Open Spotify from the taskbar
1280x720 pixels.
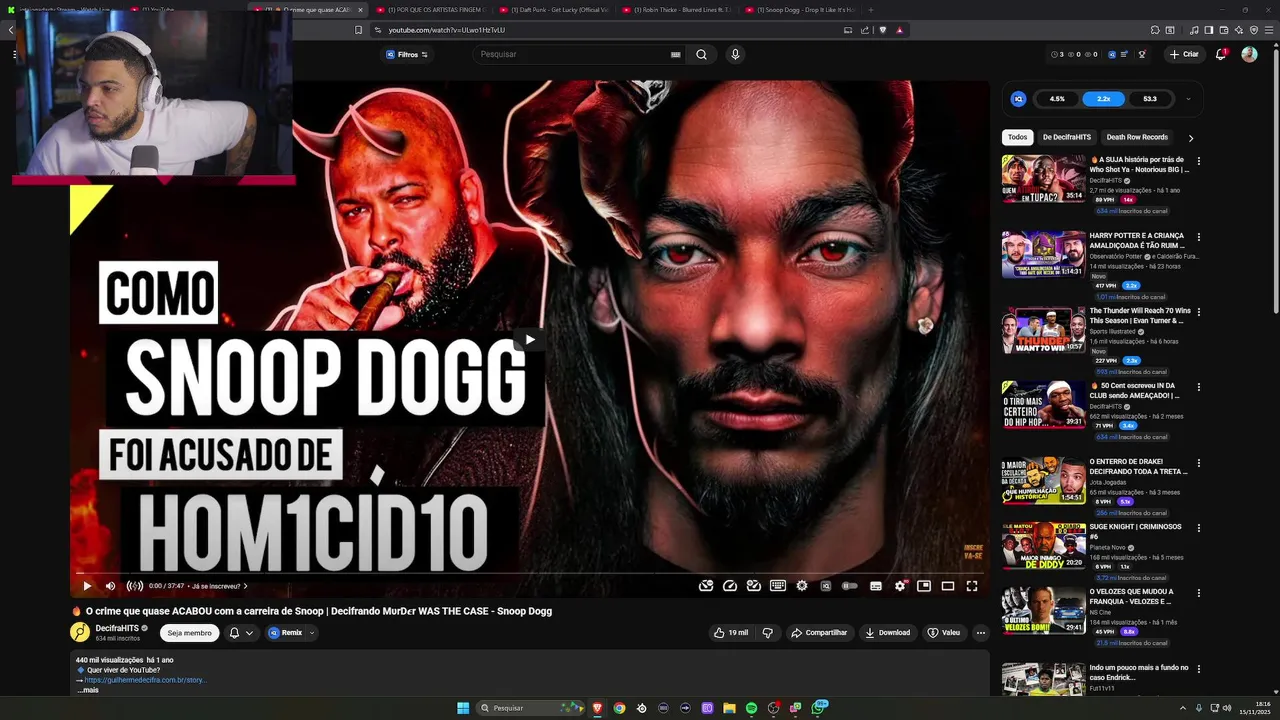point(751,708)
